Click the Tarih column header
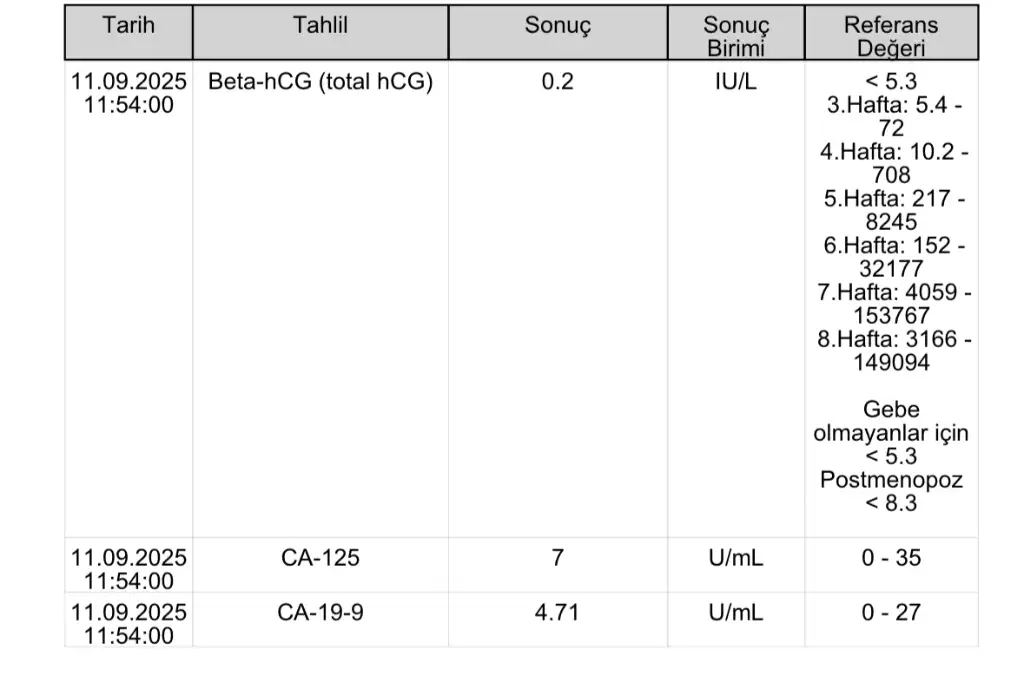Viewport: 1024px width, 689px height. pyautogui.click(x=129, y=26)
